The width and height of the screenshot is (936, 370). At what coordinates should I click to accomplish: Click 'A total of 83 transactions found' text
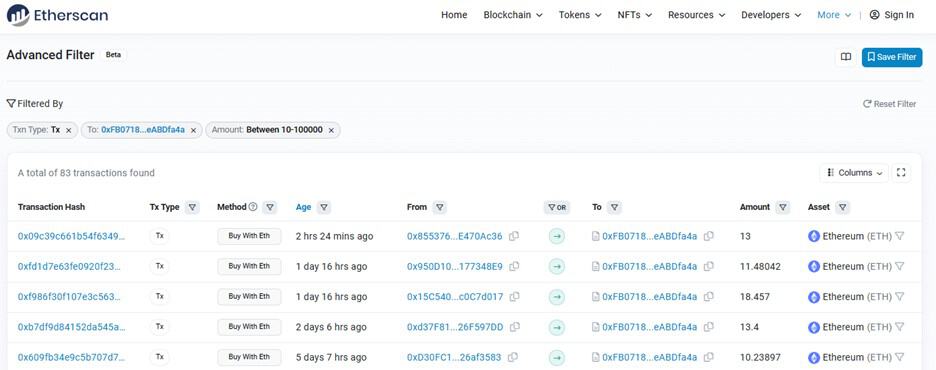coord(86,173)
